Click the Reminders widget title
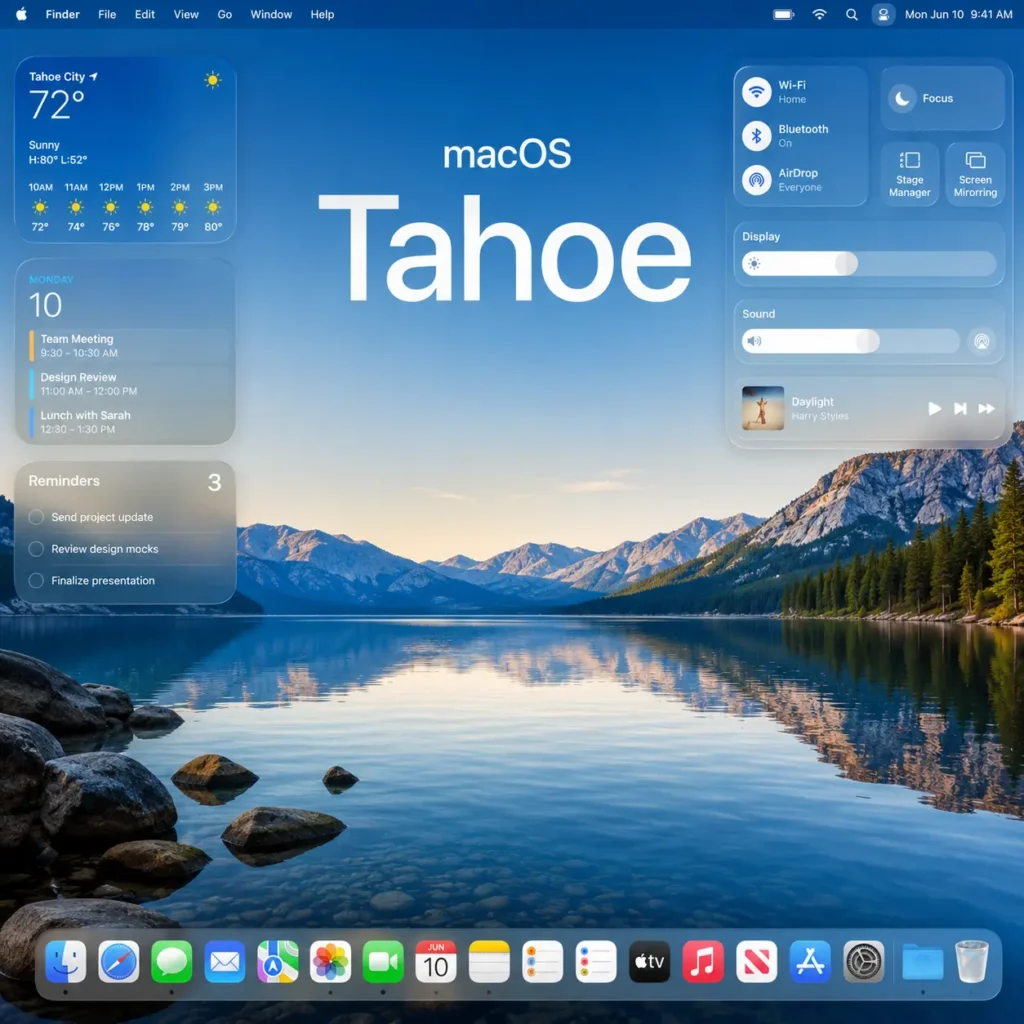The width and height of the screenshot is (1024, 1024). coord(64,481)
